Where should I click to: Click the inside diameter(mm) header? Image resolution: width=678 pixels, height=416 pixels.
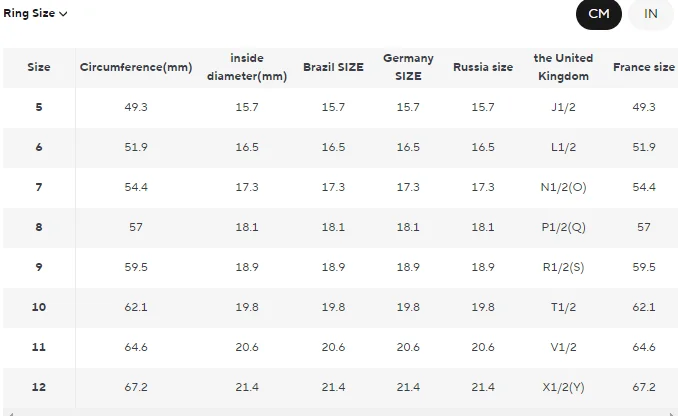246,67
